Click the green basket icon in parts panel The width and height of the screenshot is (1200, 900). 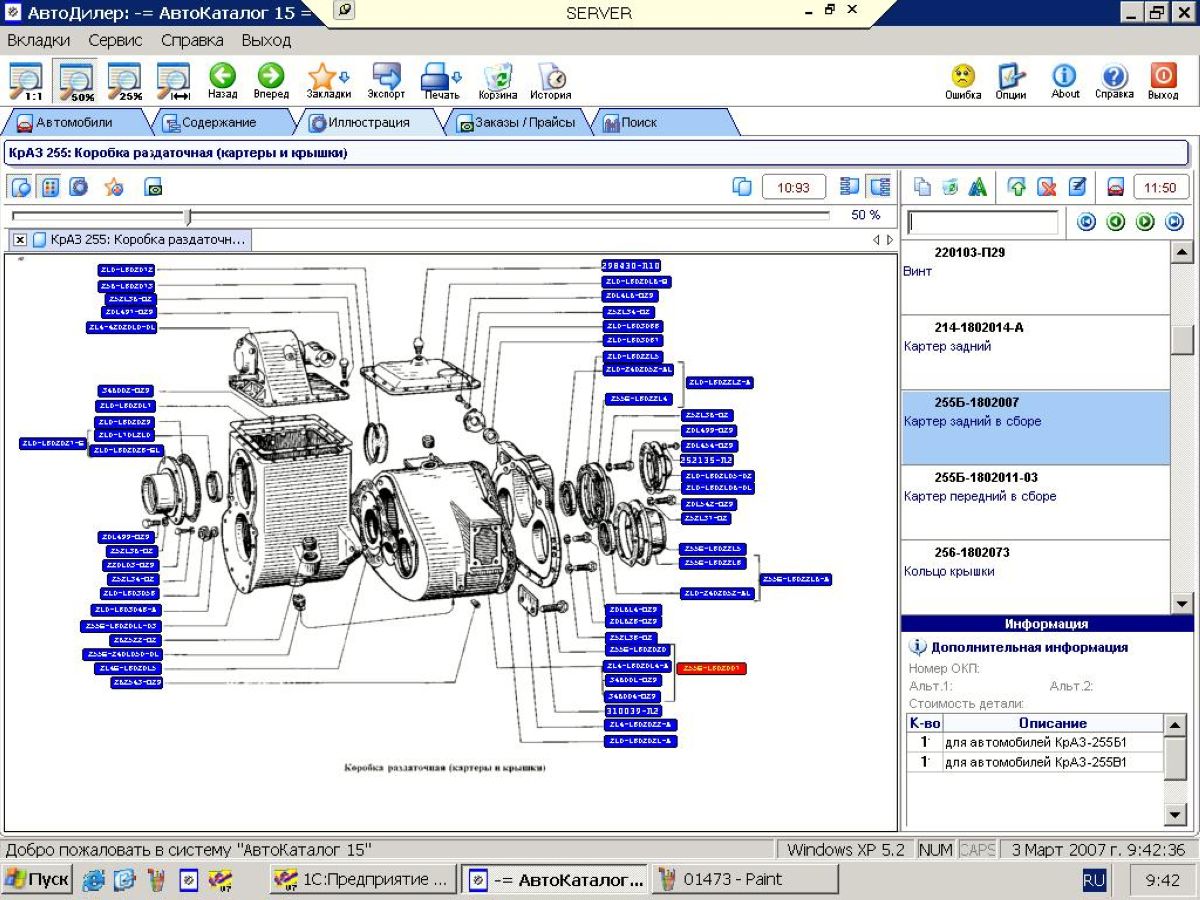[950, 187]
